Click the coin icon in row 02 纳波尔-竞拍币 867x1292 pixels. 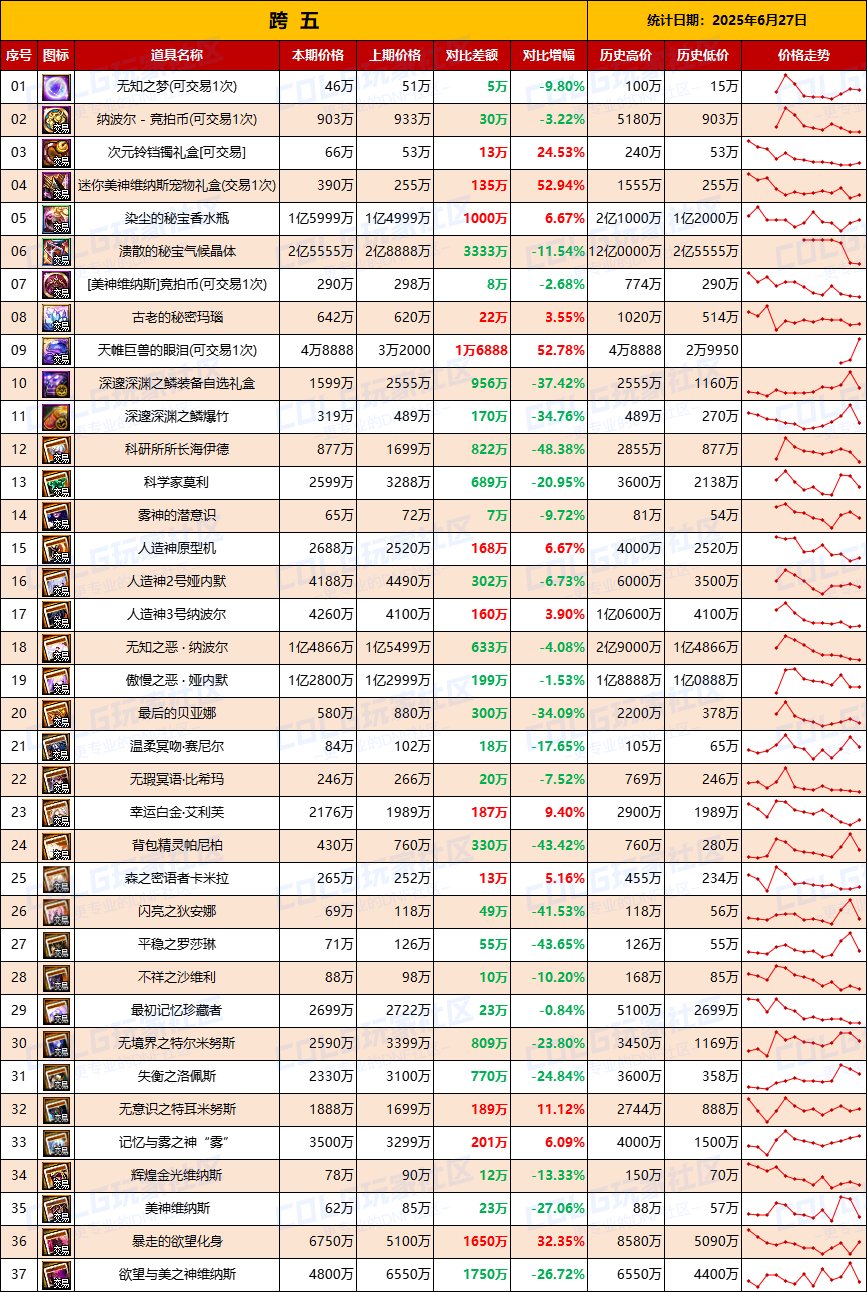click(x=56, y=120)
